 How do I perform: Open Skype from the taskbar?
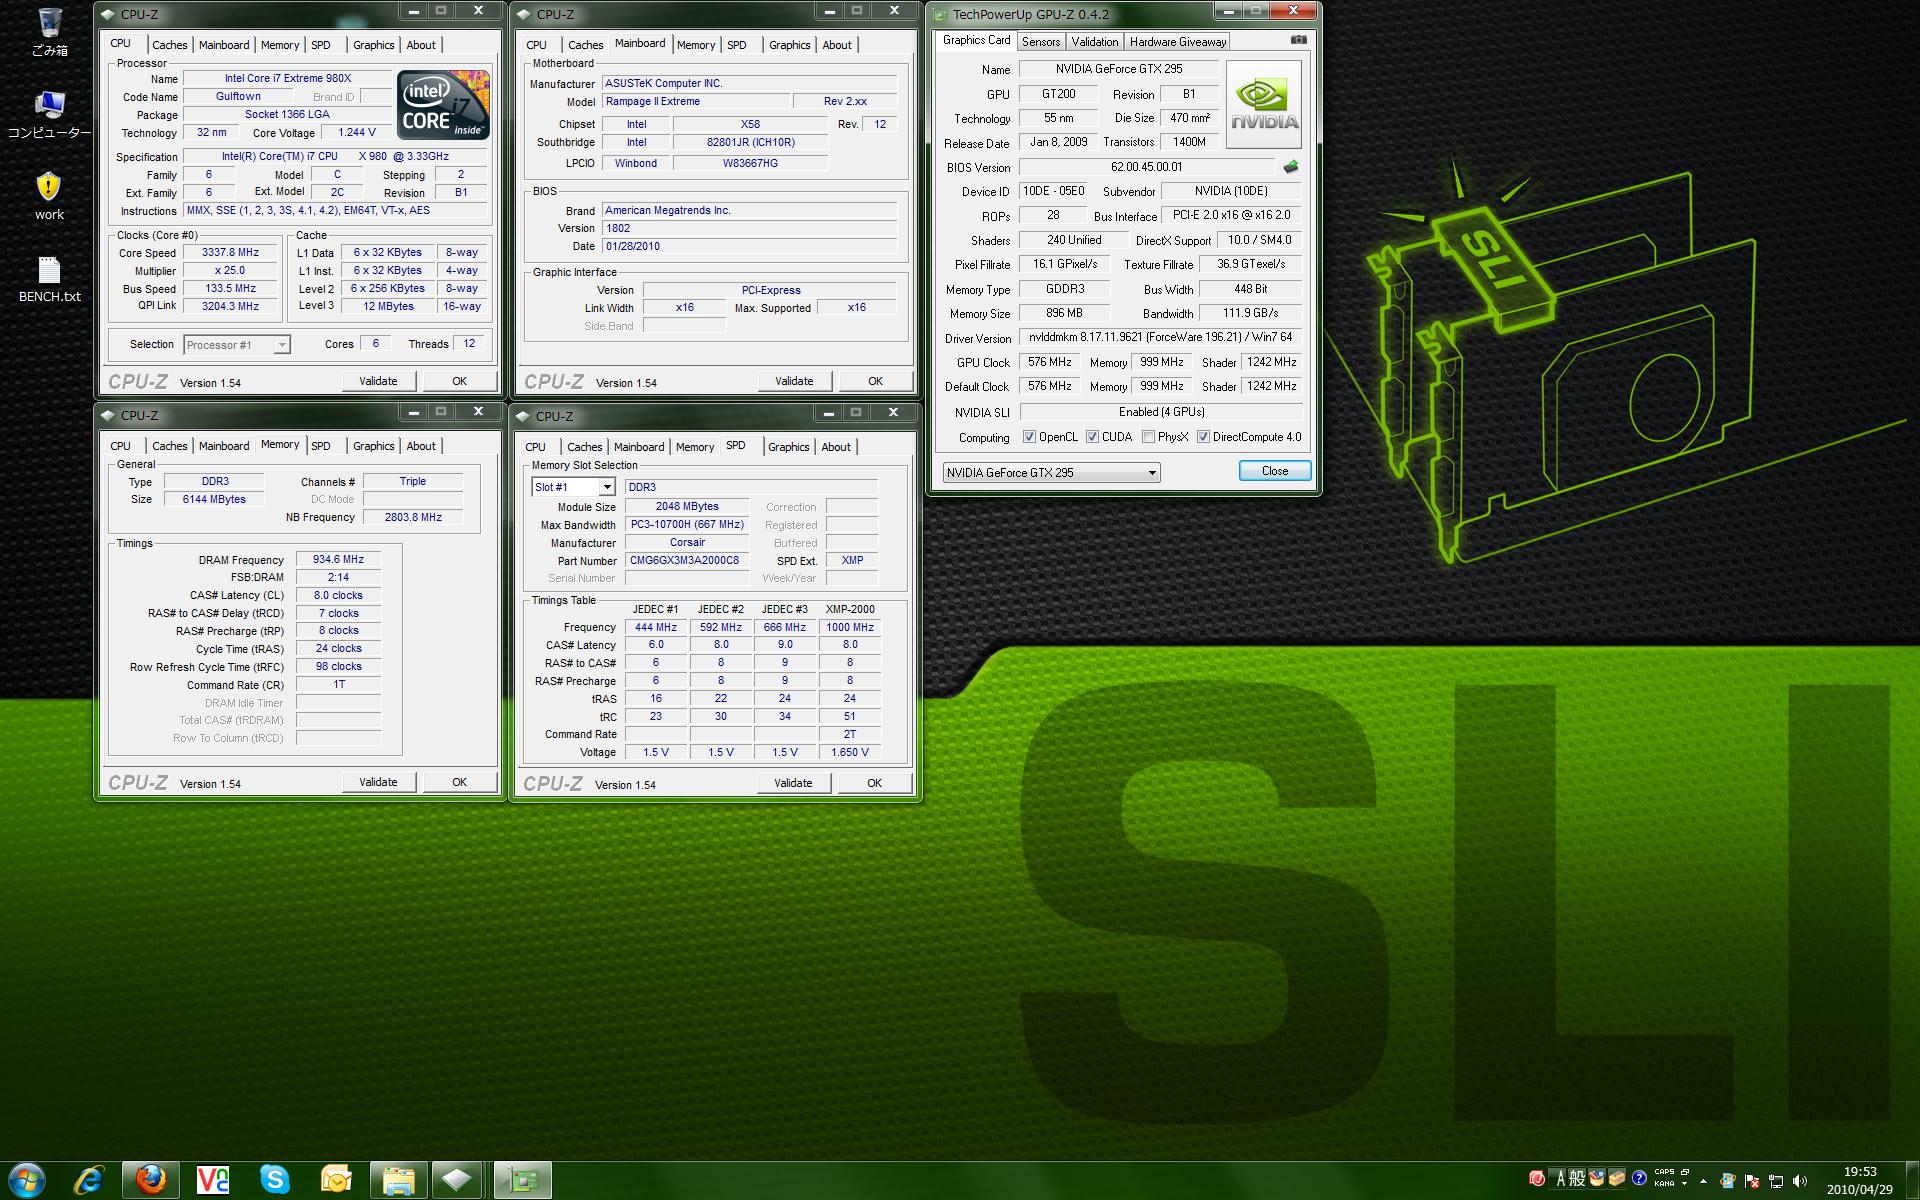coord(275,1180)
